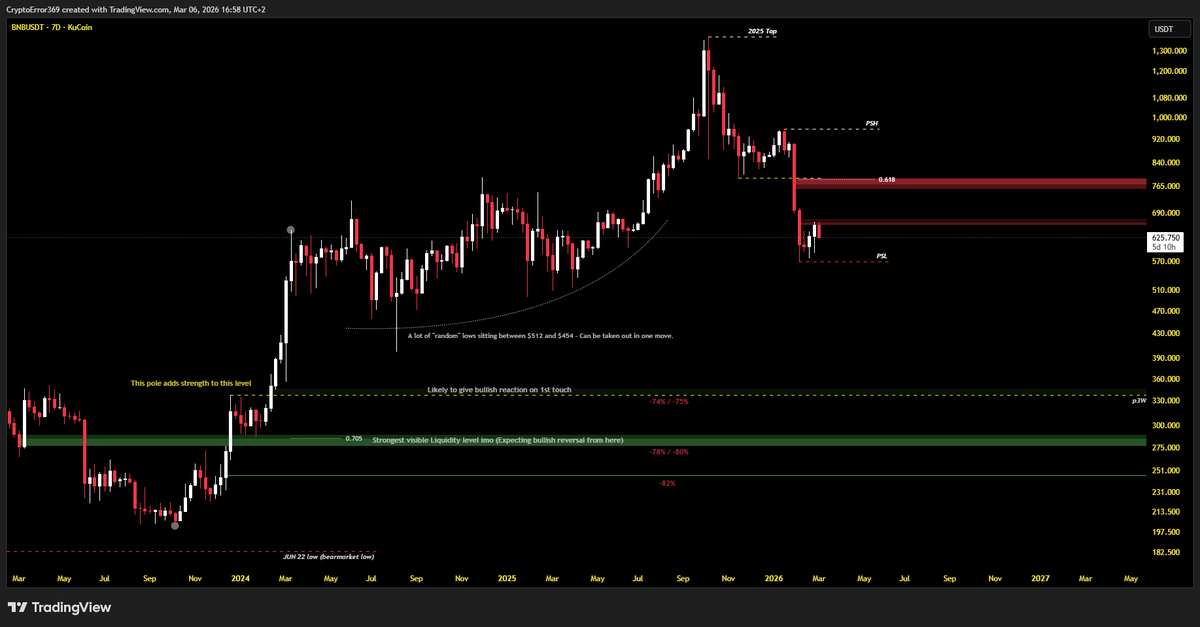Screen dimensions: 1200x627
Task: Select the "Likely to give bullish reaction" note
Action: 499,389
